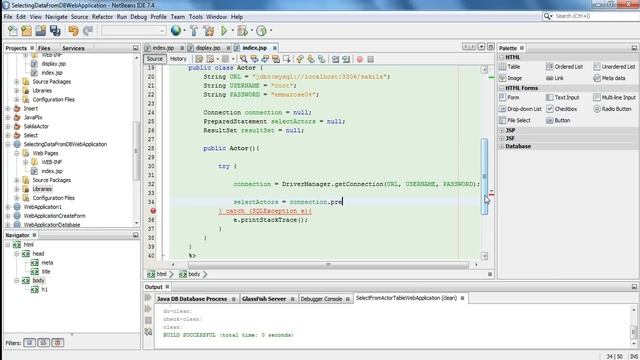Image resolution: width=640 pixels, height=360 pixels.
Task: Run the project with green arrow
Action: pos(224,31)
